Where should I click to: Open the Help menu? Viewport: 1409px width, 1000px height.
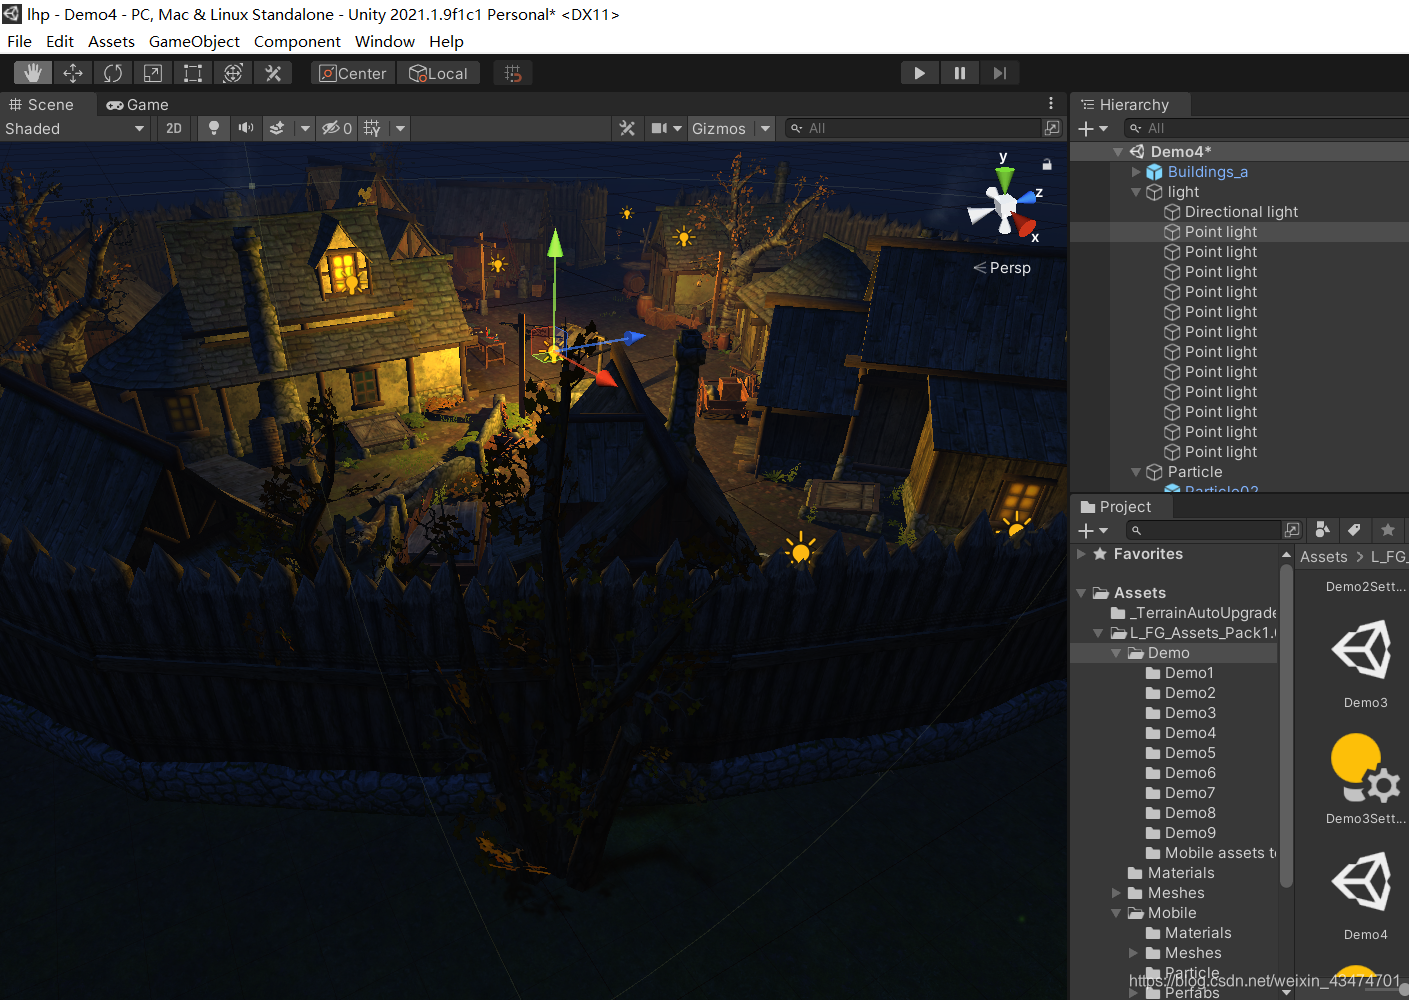point(446,41)
